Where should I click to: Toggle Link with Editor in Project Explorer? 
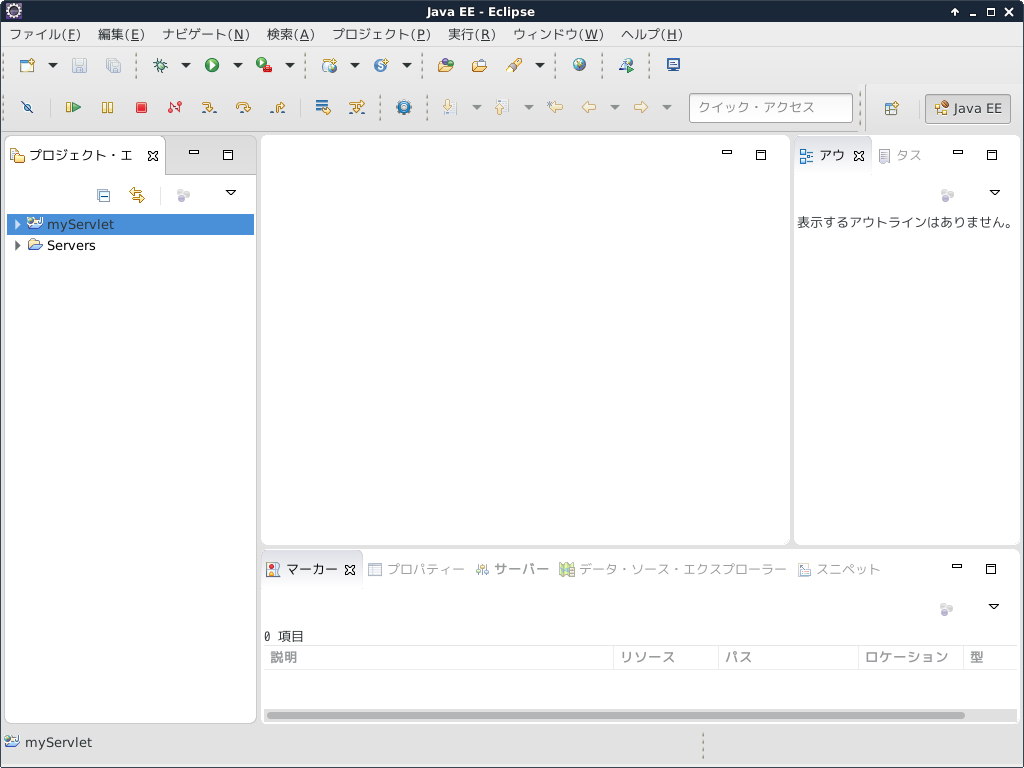click(136, 195)
